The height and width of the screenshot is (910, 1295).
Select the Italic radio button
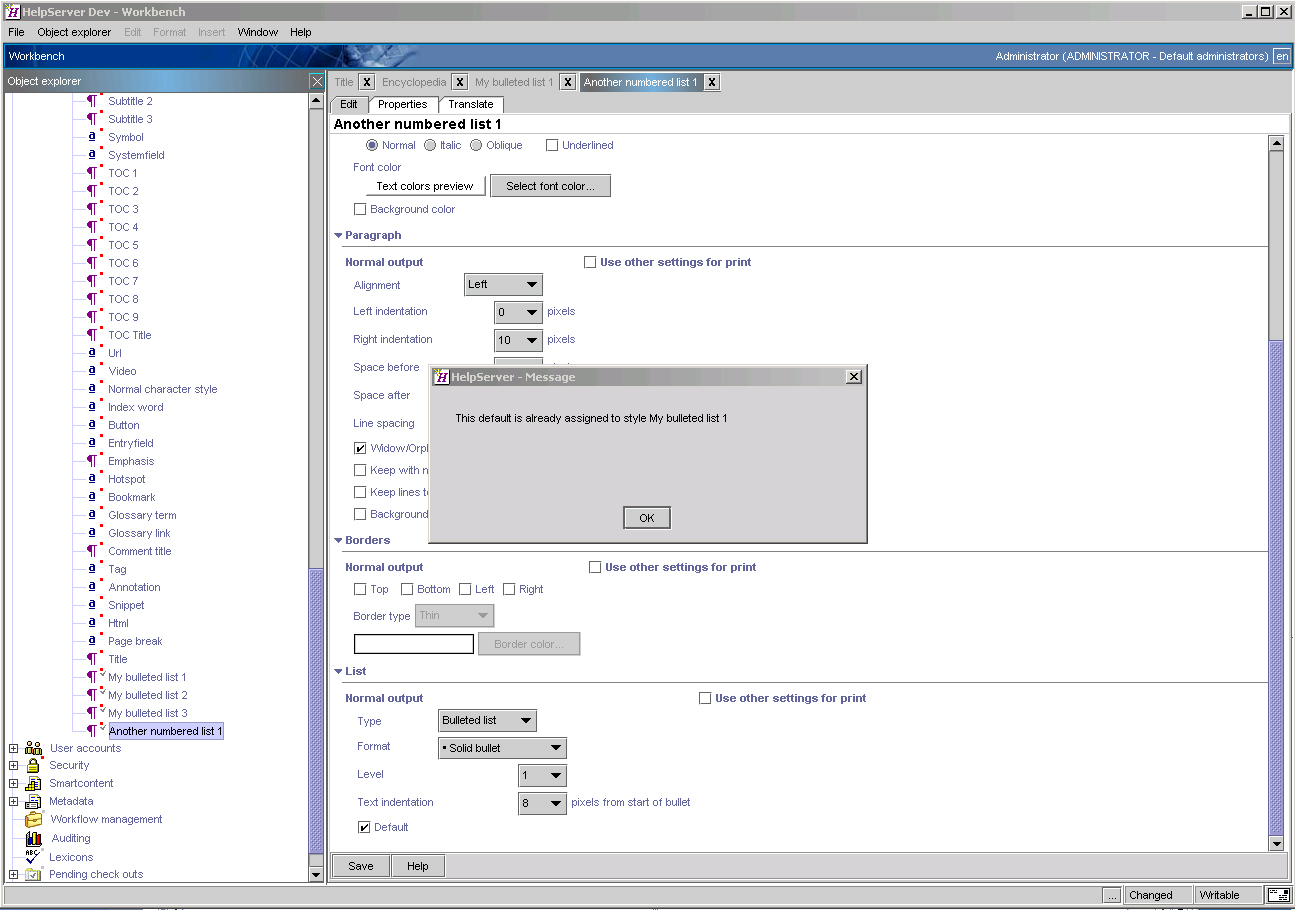tap(428, 144)
